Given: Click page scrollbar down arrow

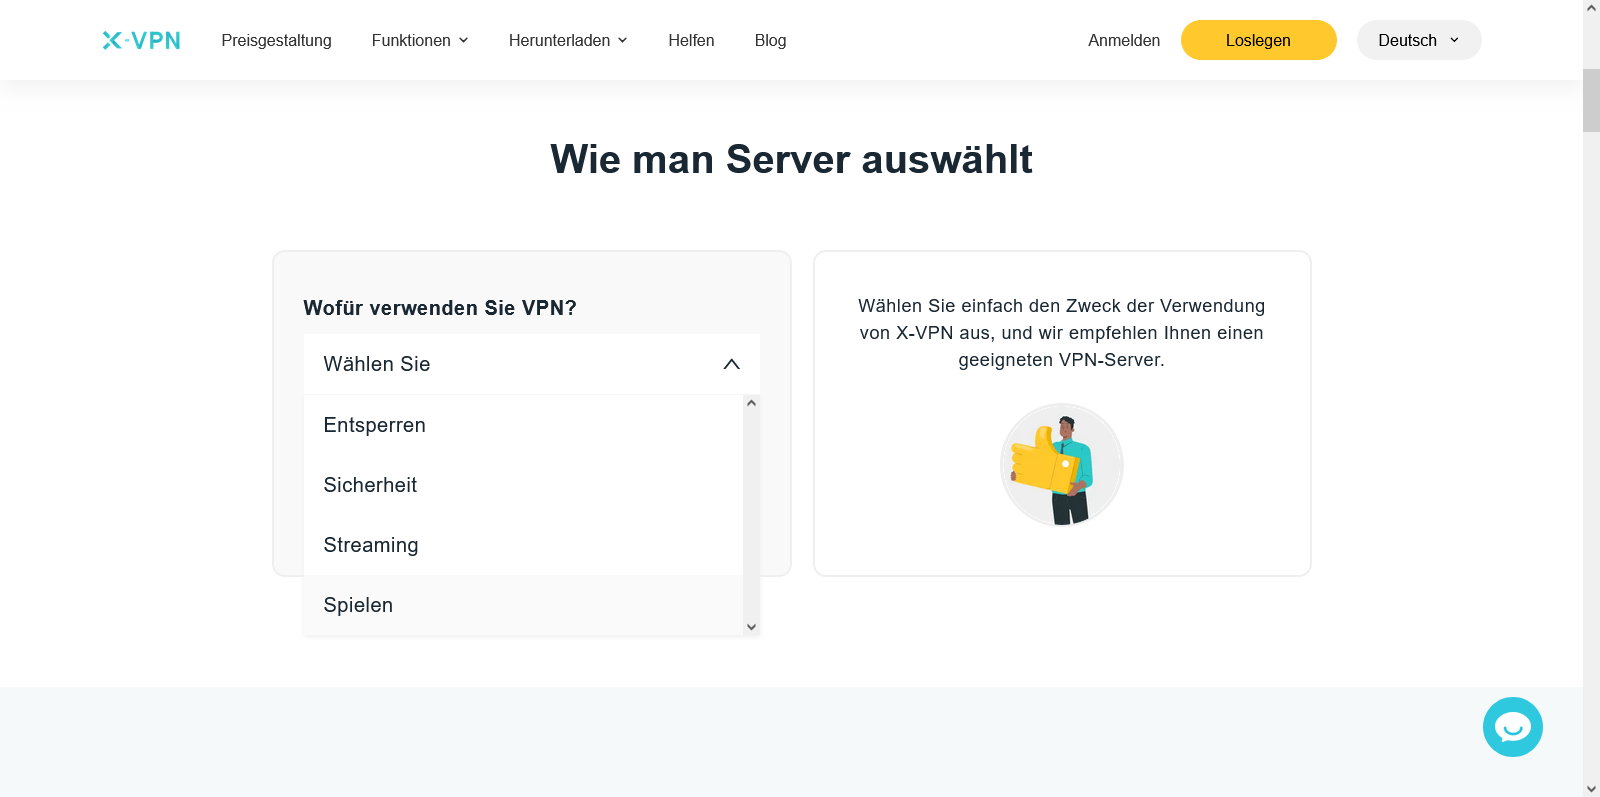Looking at the screenshot, I should coord(1591,789).
